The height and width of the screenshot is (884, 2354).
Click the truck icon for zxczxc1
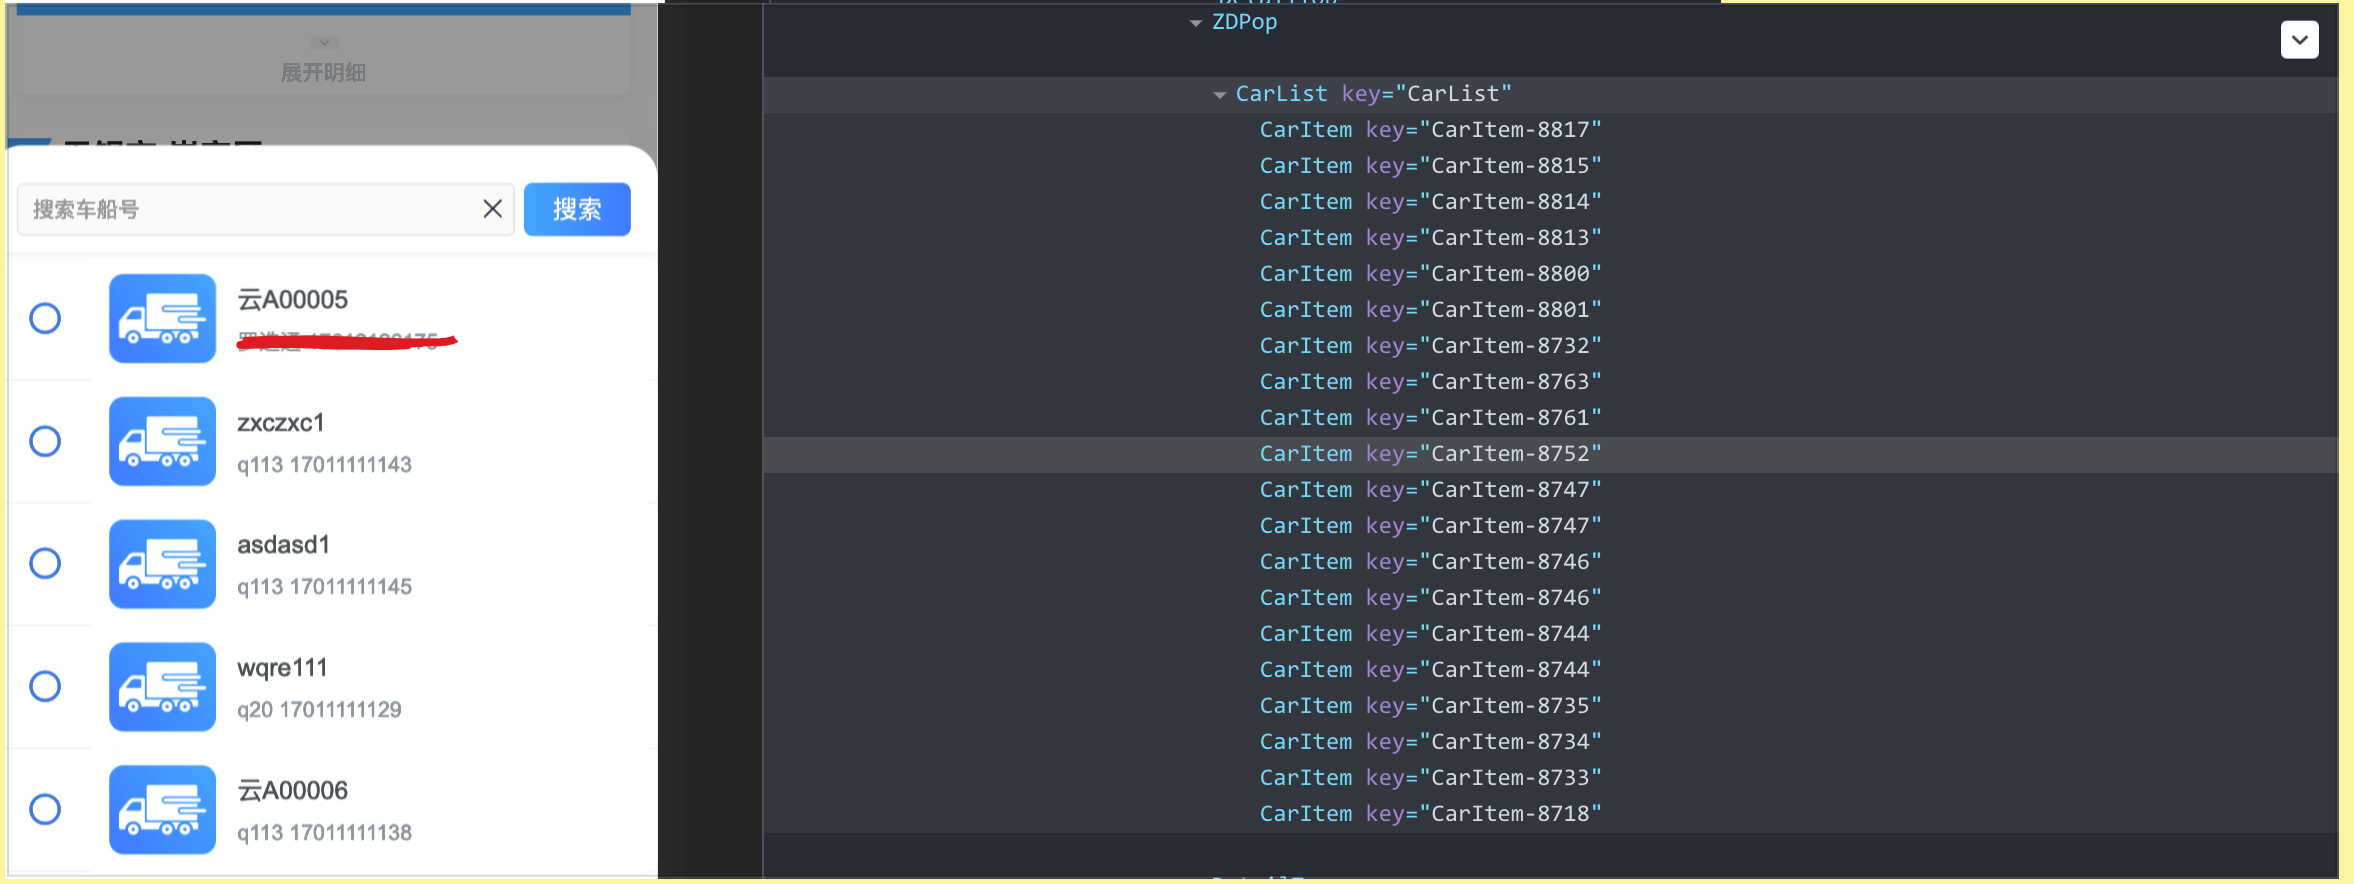pyautogui.click(x=162, y=441)
